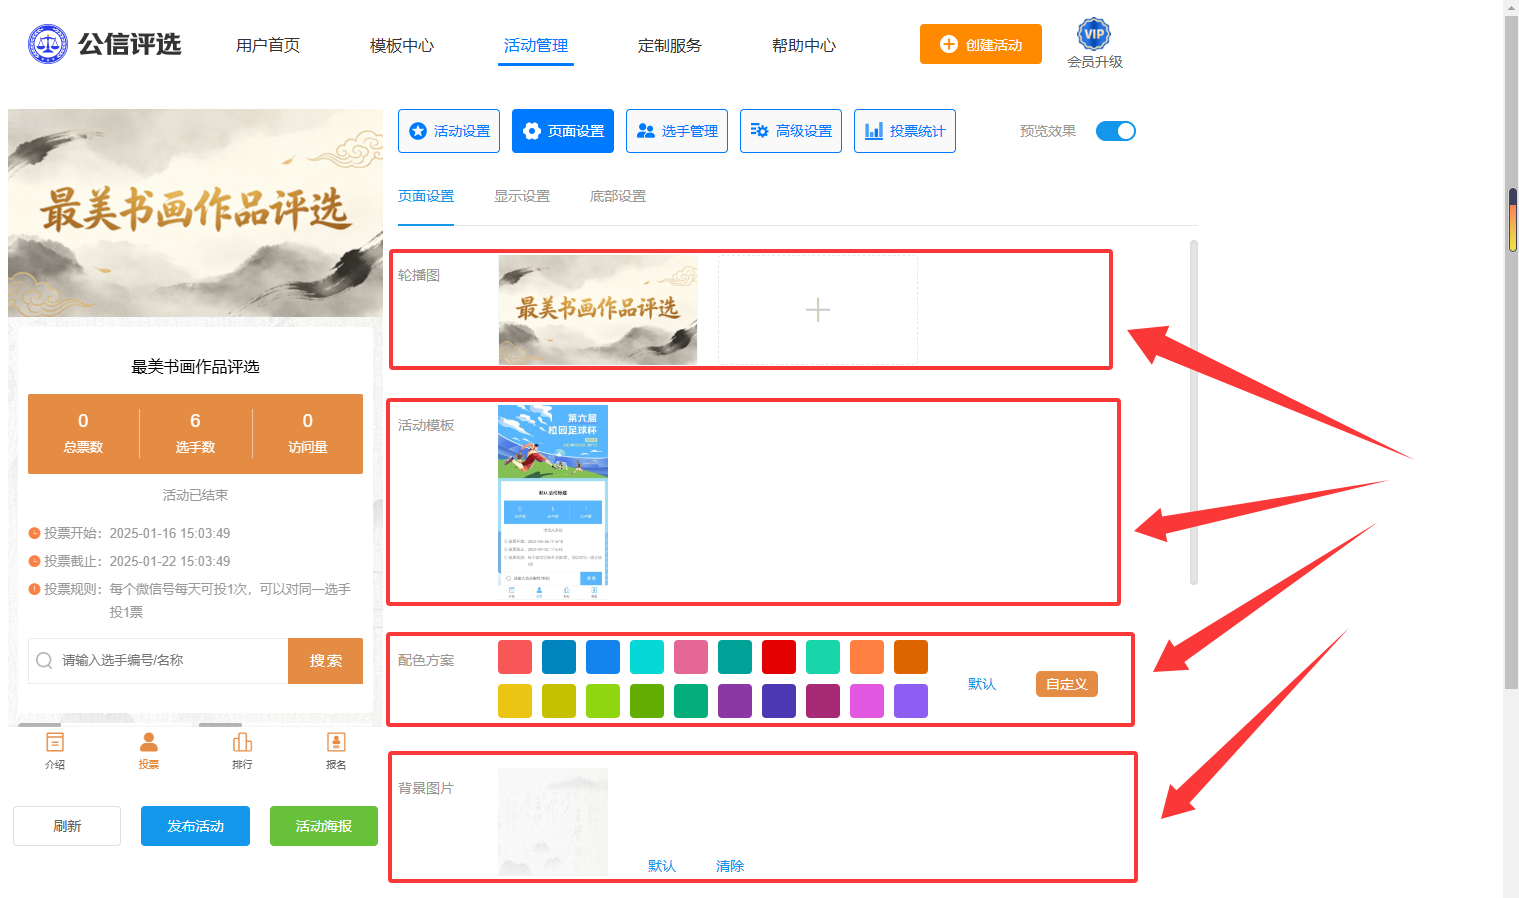Toggle the 预览效果 switch
1519x898 pixels.
1116,131
